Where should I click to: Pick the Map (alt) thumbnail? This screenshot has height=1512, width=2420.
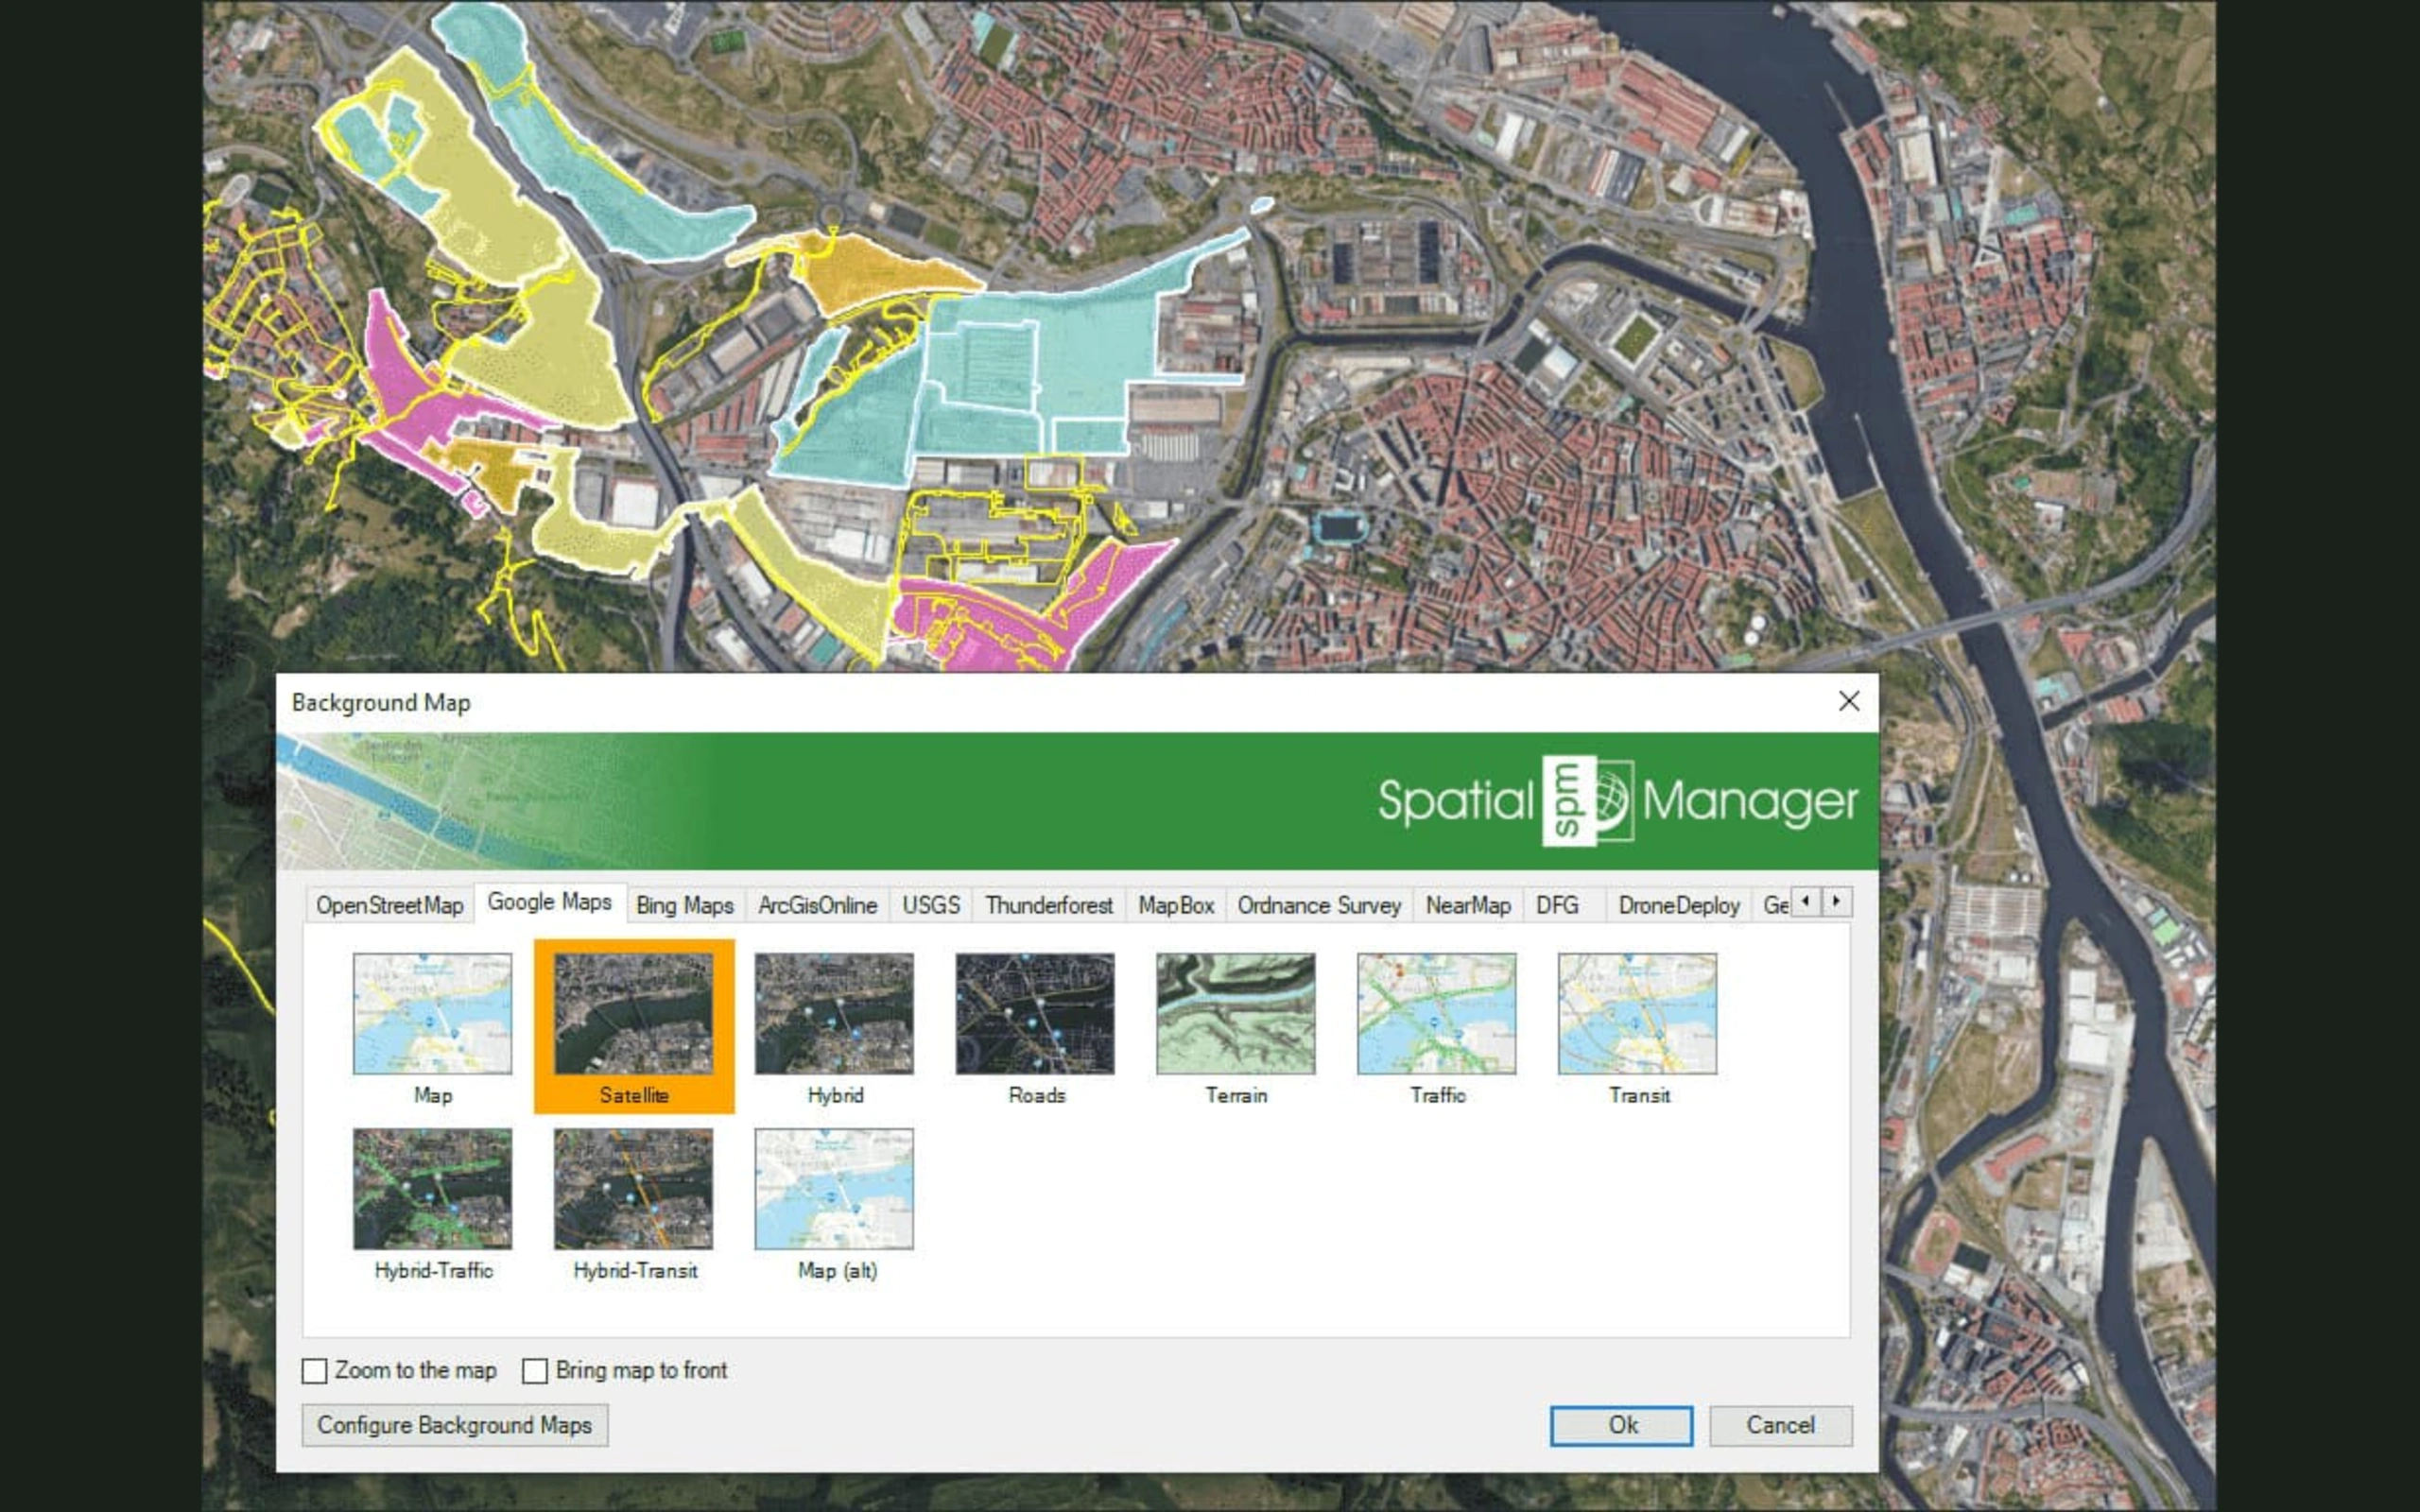coord(834,1189)
